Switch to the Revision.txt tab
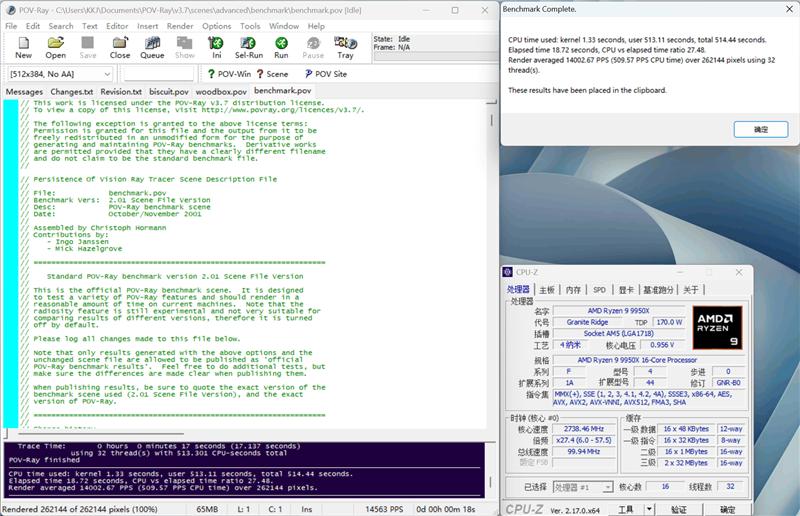800x516 pixels. pyautogui.click(x=121, y=92)
